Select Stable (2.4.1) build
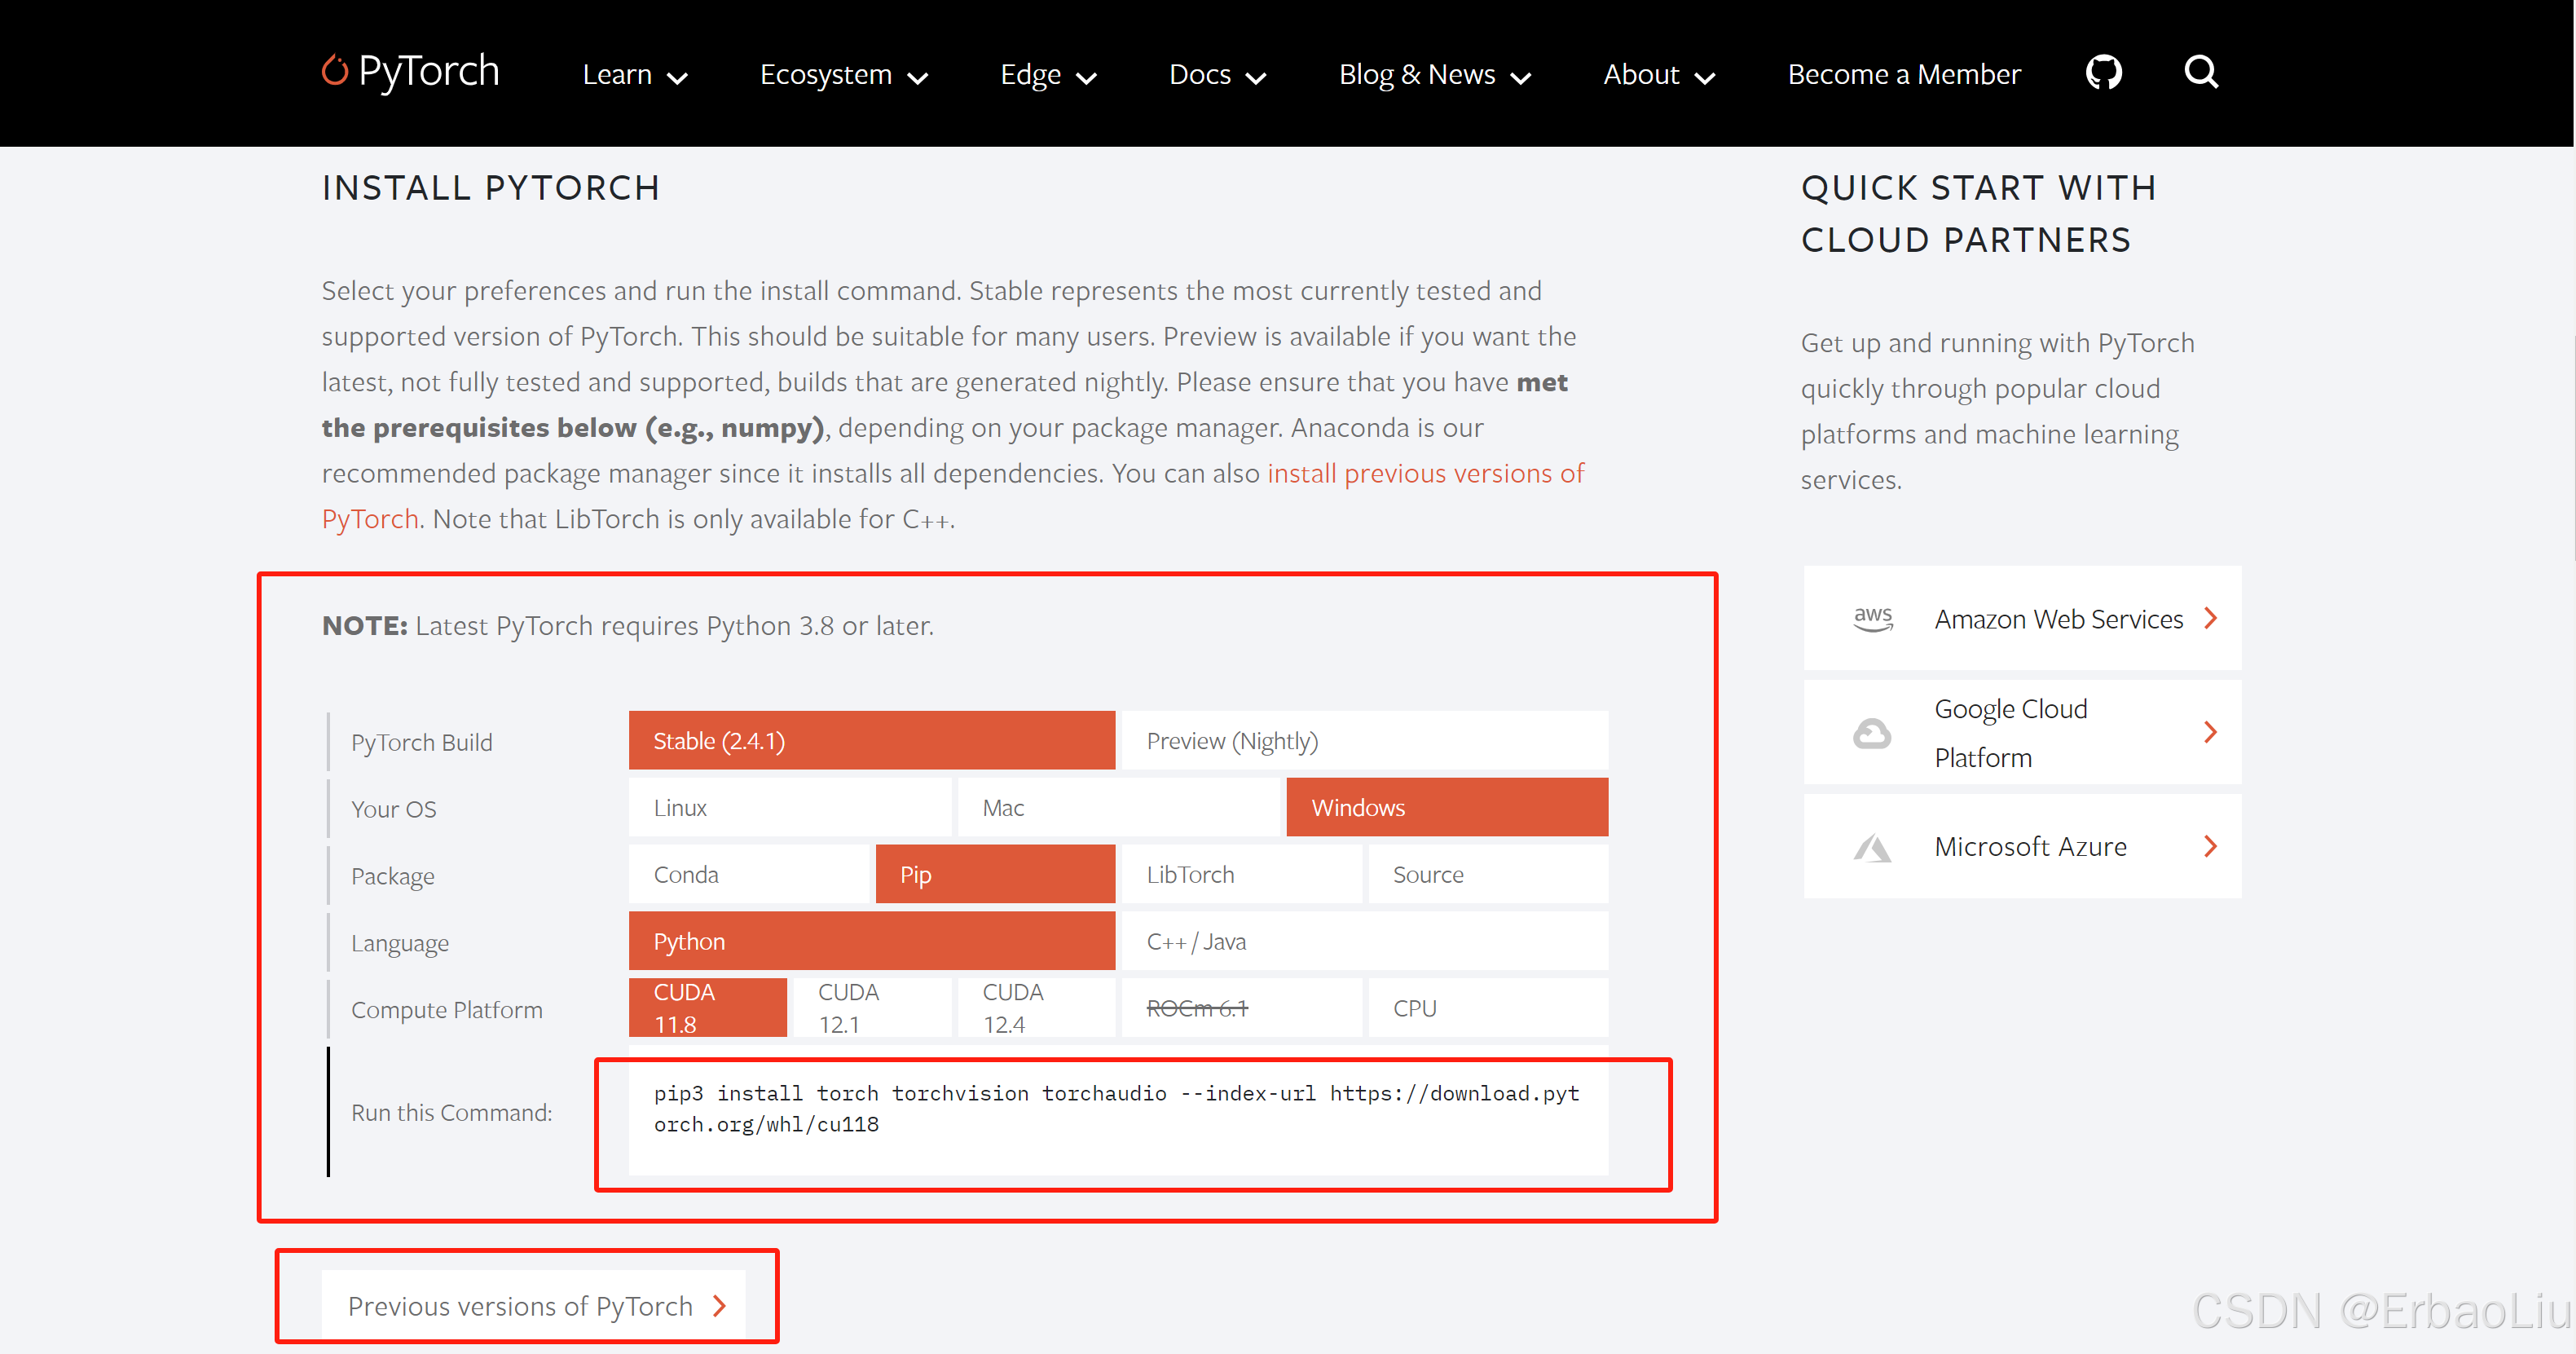 (872, 741)
